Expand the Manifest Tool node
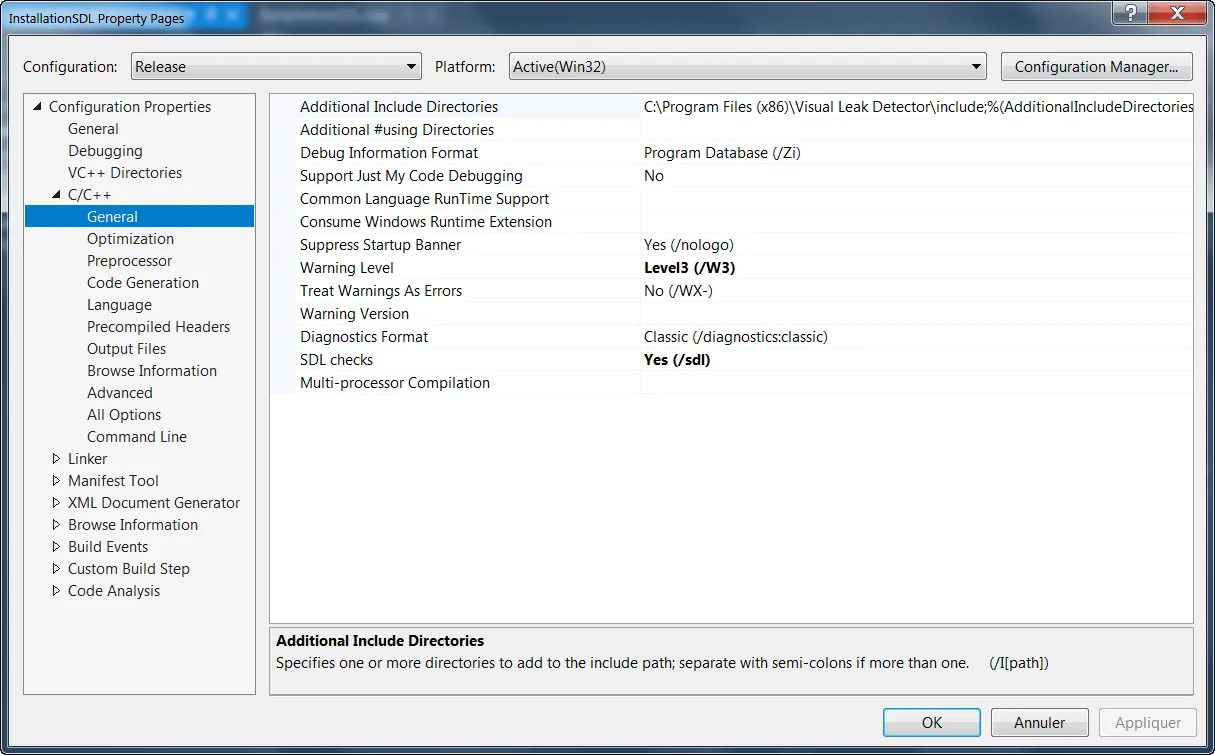Screen dimensions: 1215x755 [57, 481]
